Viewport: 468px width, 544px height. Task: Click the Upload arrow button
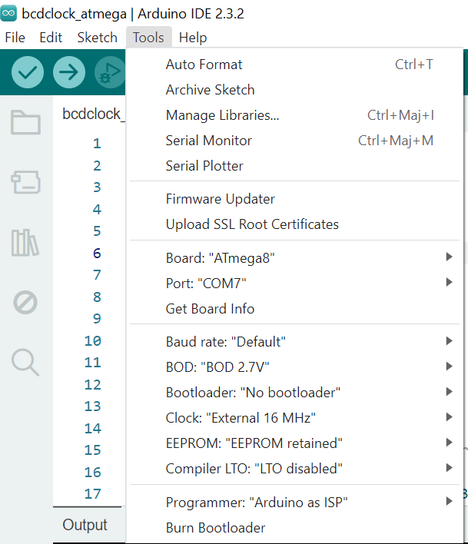(x=69, y=72)
